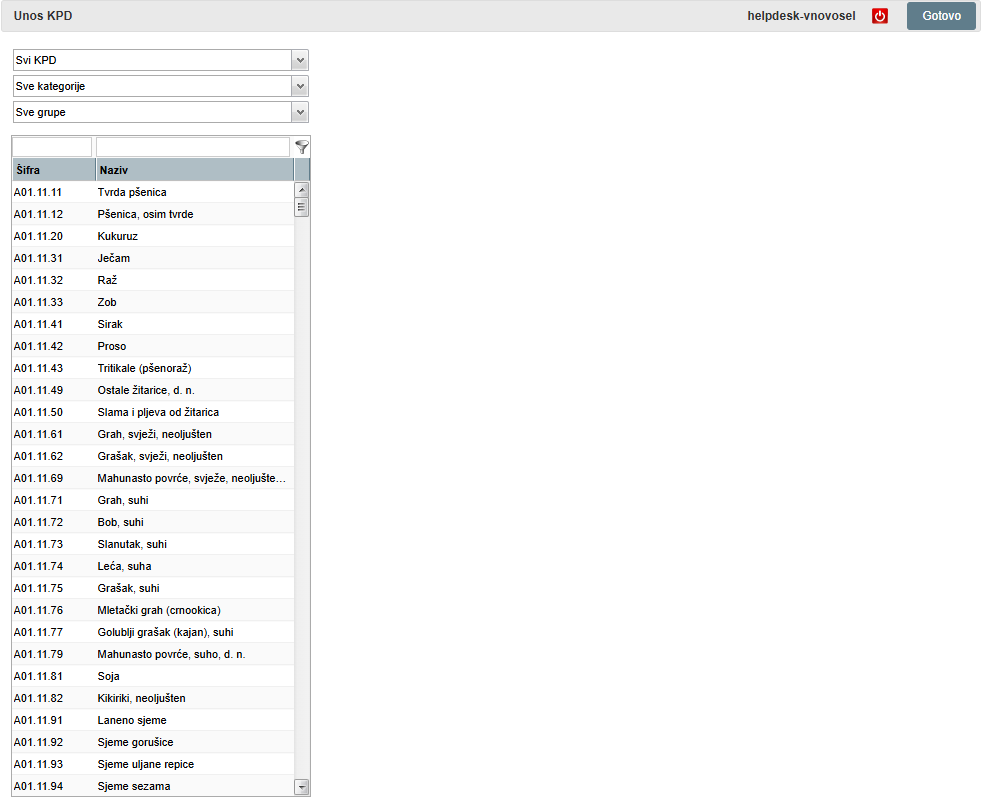Click the scrollbar down arrow
The image size is (983, 812).
[302, 788]
